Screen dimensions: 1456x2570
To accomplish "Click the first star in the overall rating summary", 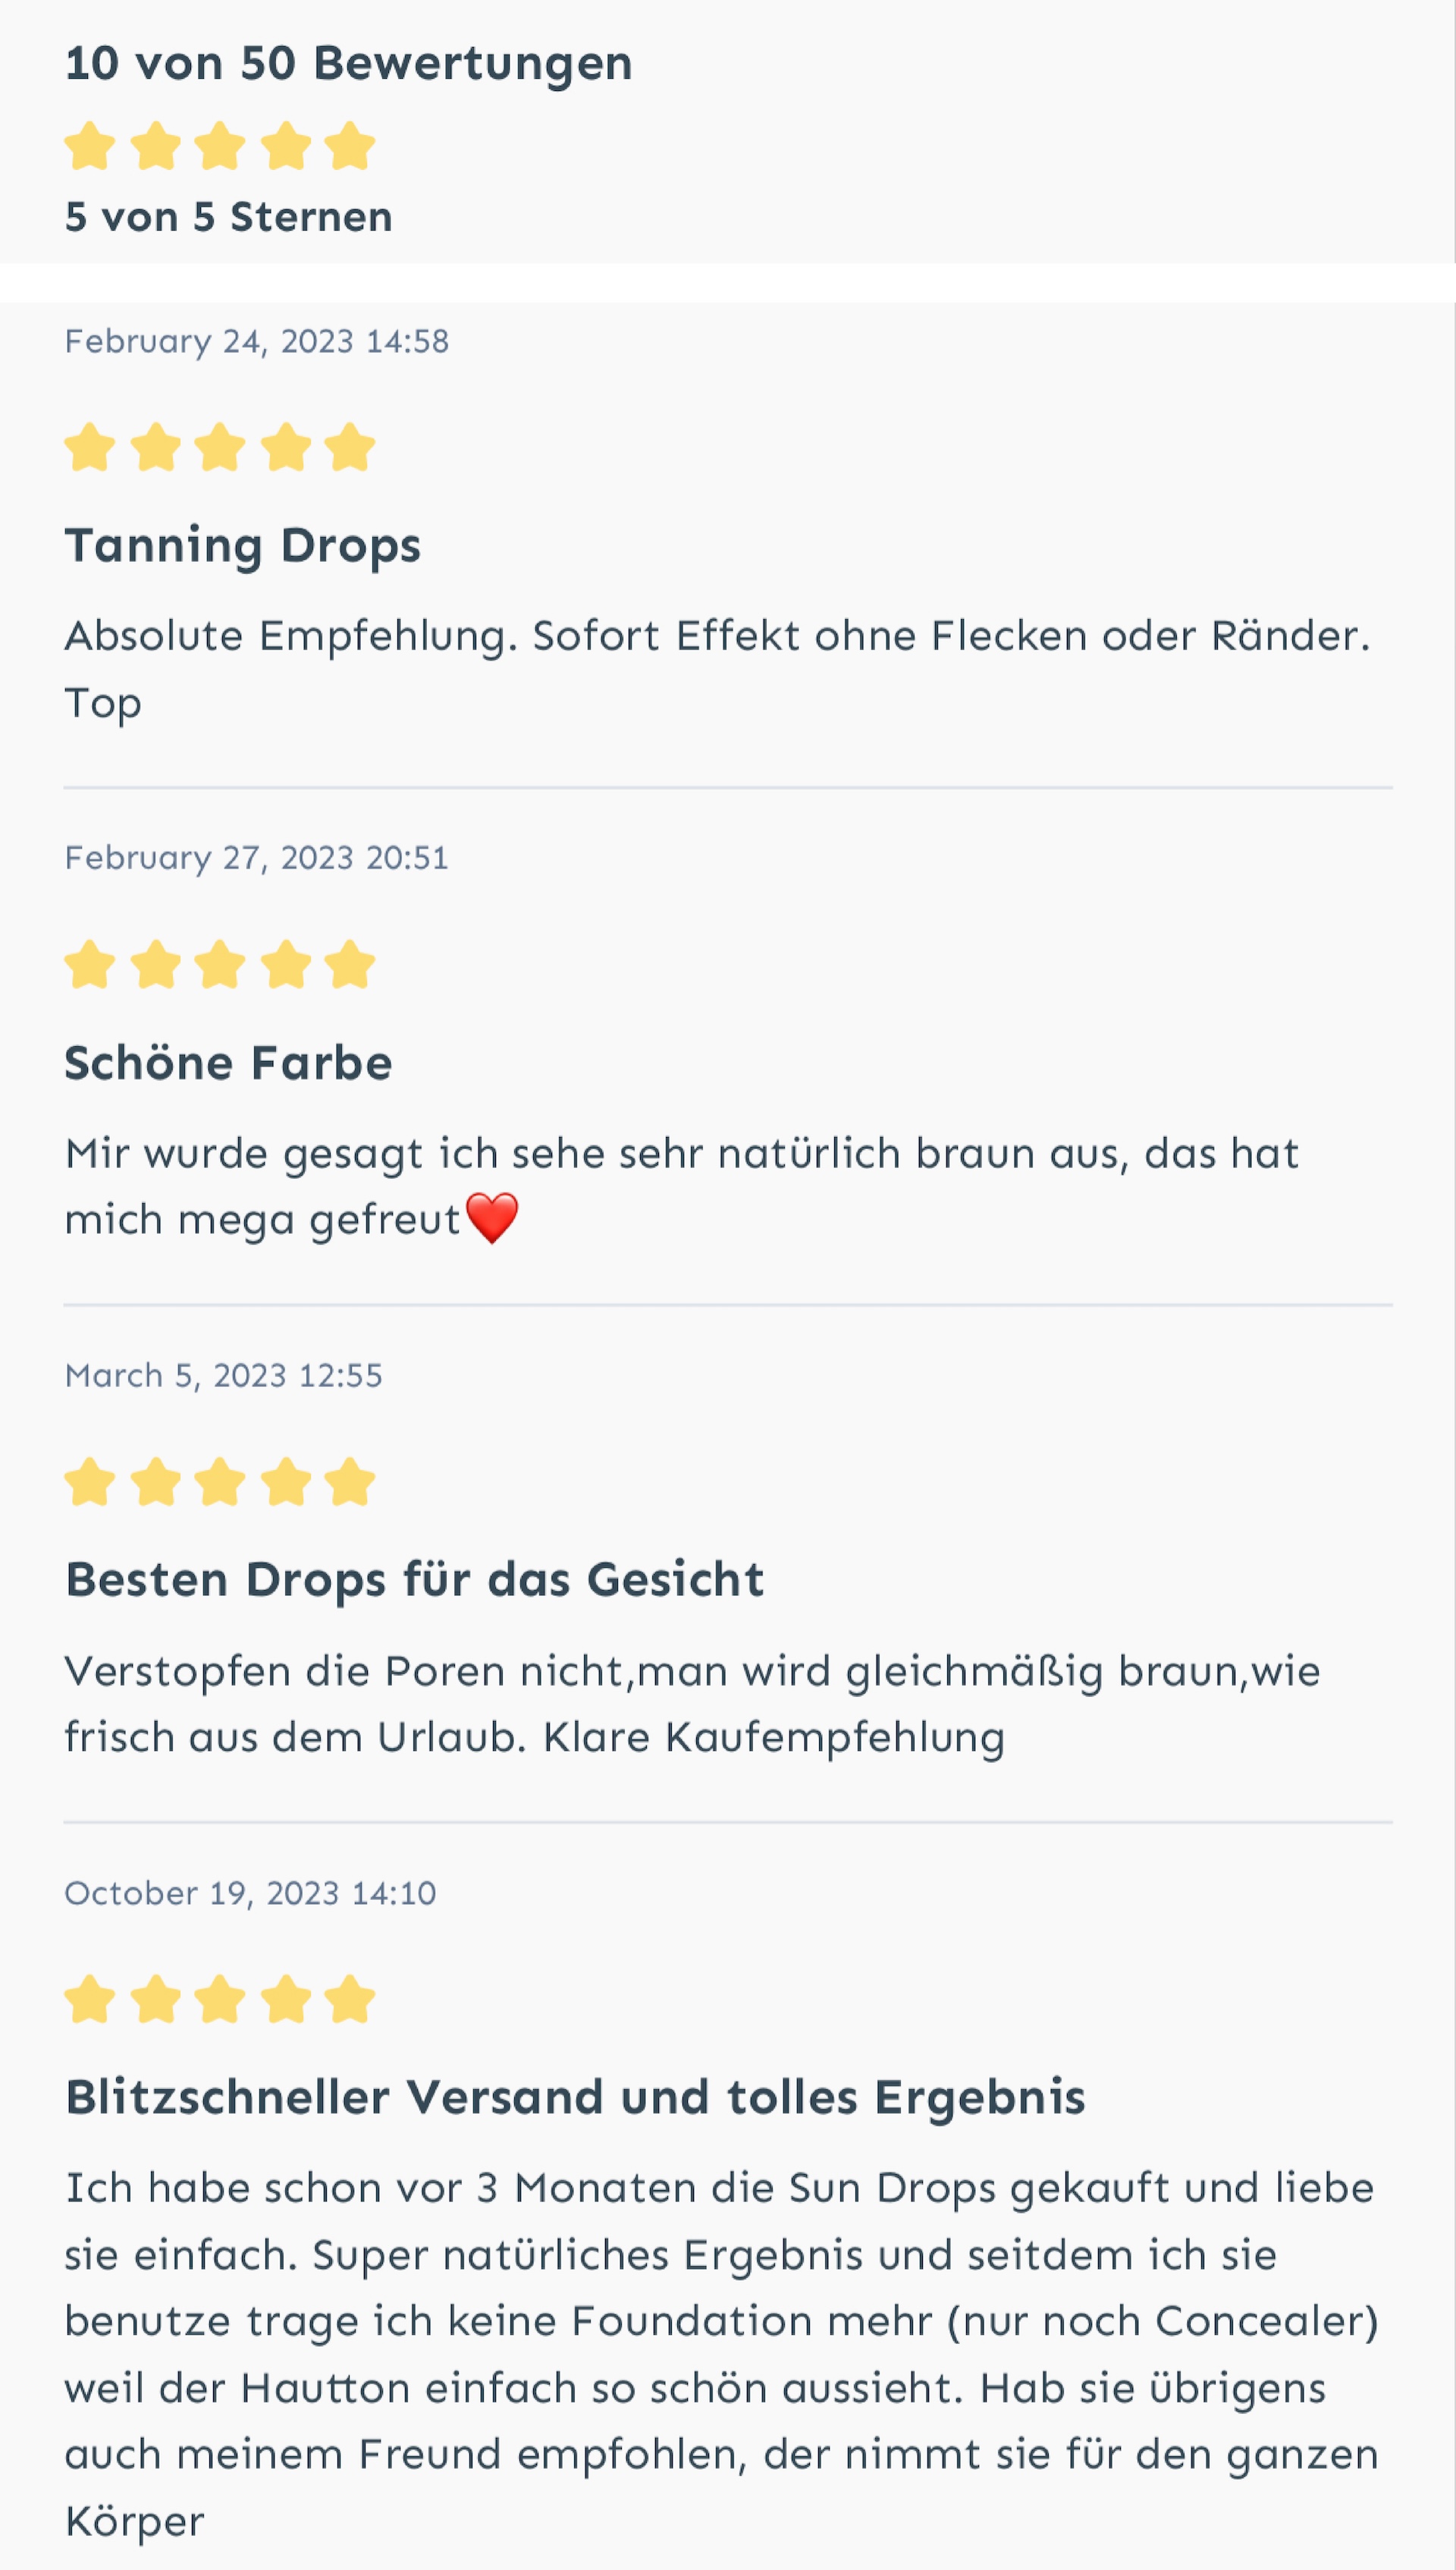I will point(90,147).
